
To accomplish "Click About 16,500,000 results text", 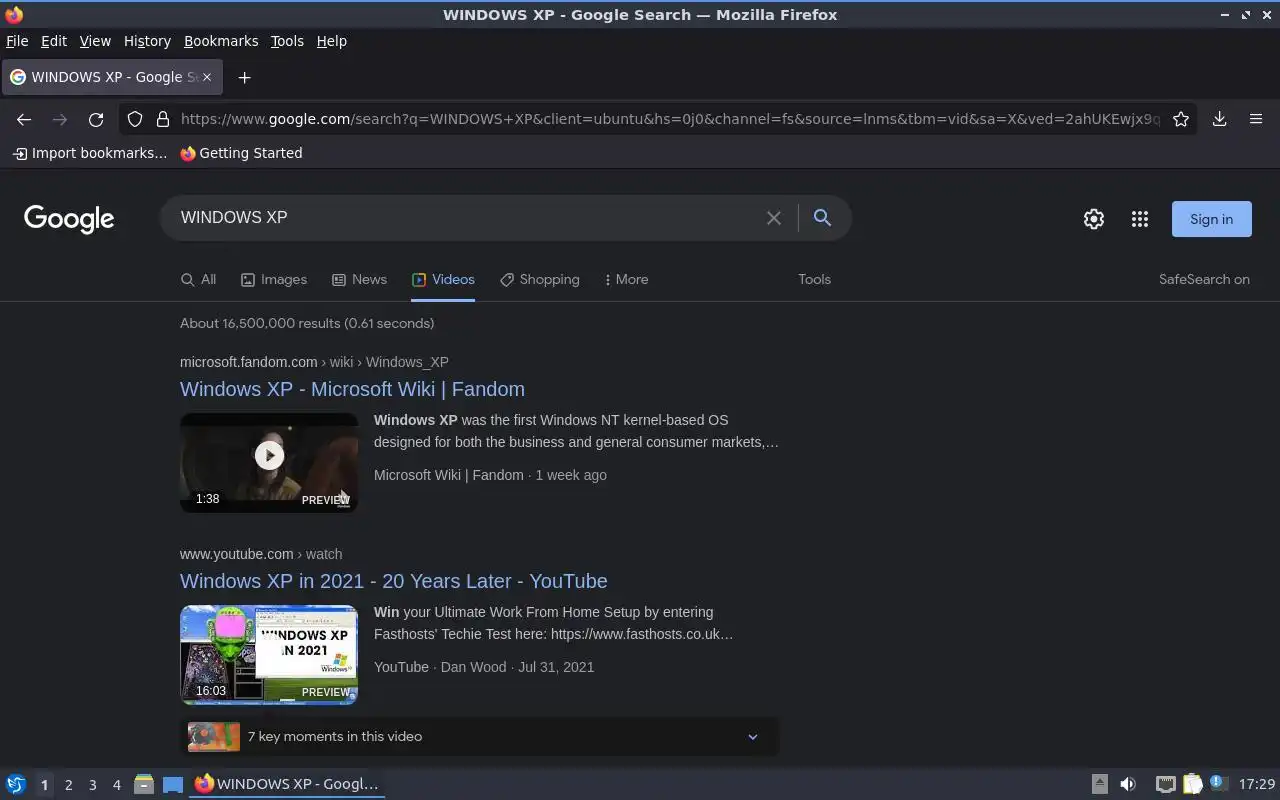I will [x=307, y=323].
